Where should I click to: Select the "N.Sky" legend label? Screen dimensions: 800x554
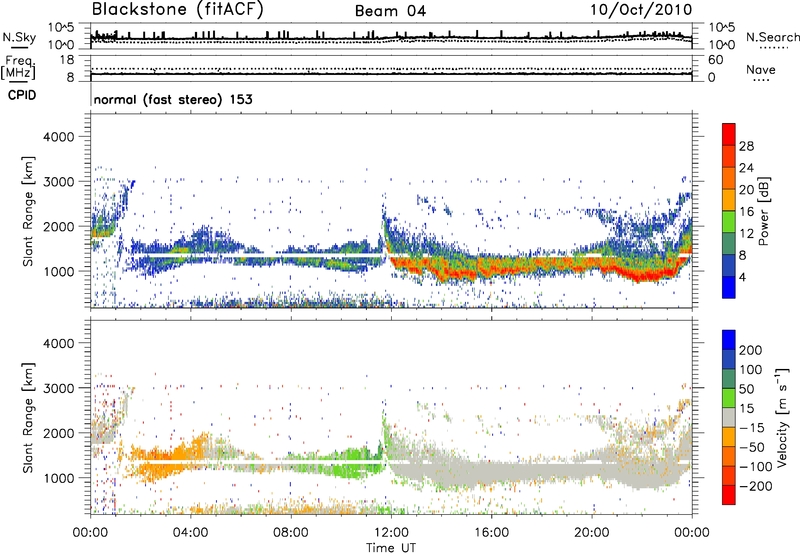[x=19, y=37]
